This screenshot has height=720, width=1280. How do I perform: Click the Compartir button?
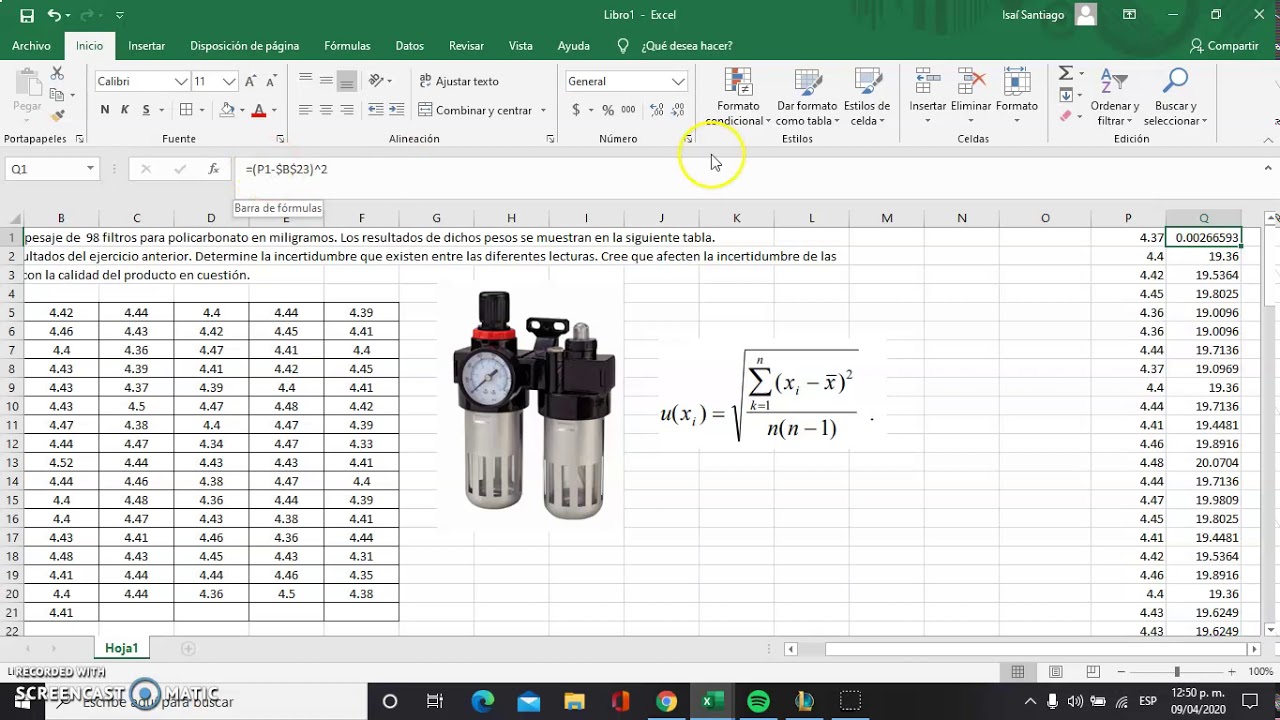pos(1224,46)
